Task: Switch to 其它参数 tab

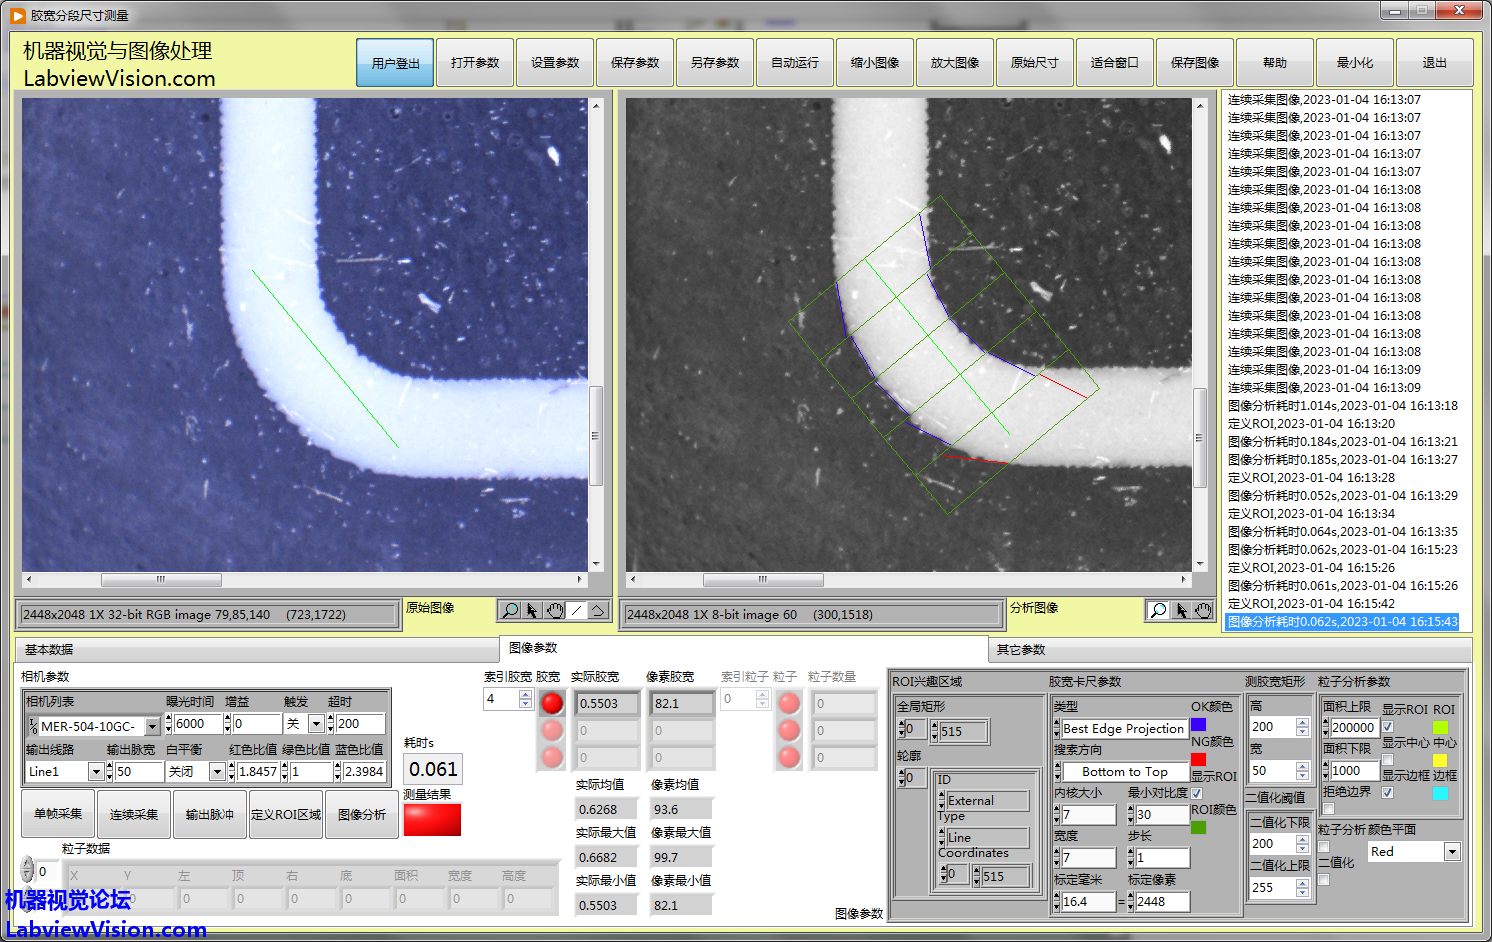Action: click(x=1020, y=650)
